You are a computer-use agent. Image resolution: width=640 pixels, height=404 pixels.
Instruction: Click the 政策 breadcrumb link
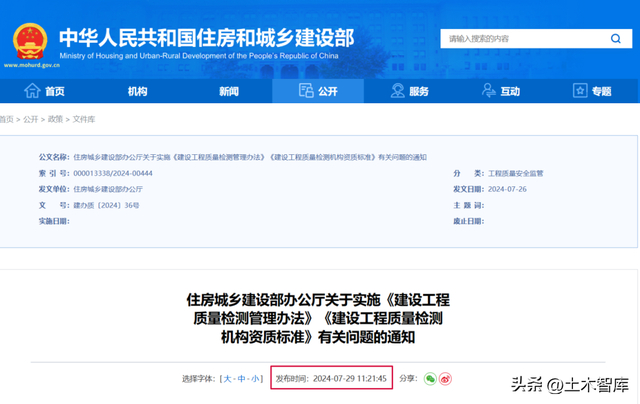pyautogui.click(x=56, y=119)
